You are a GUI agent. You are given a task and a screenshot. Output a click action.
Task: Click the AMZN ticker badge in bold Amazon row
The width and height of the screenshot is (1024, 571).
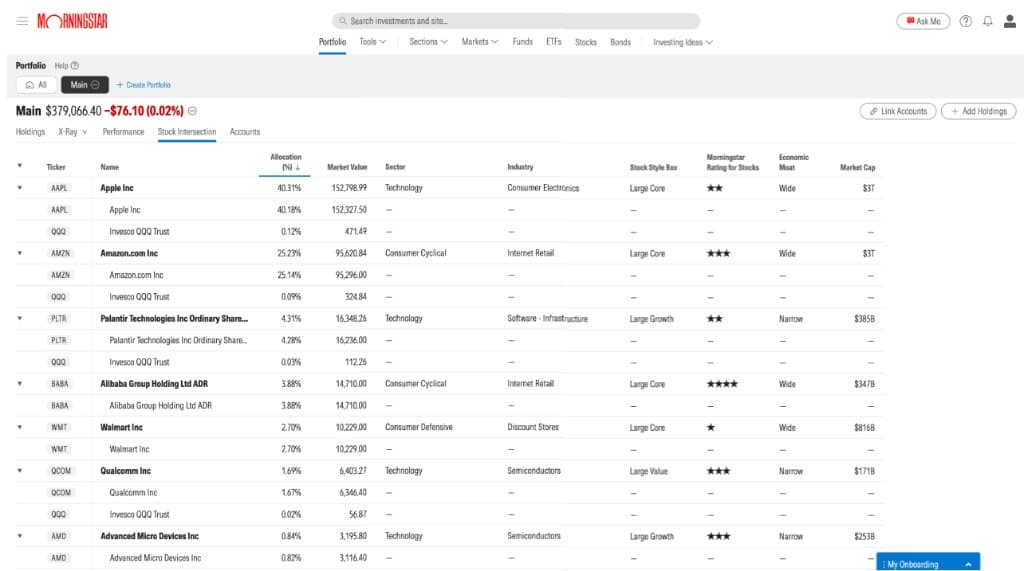61,253
